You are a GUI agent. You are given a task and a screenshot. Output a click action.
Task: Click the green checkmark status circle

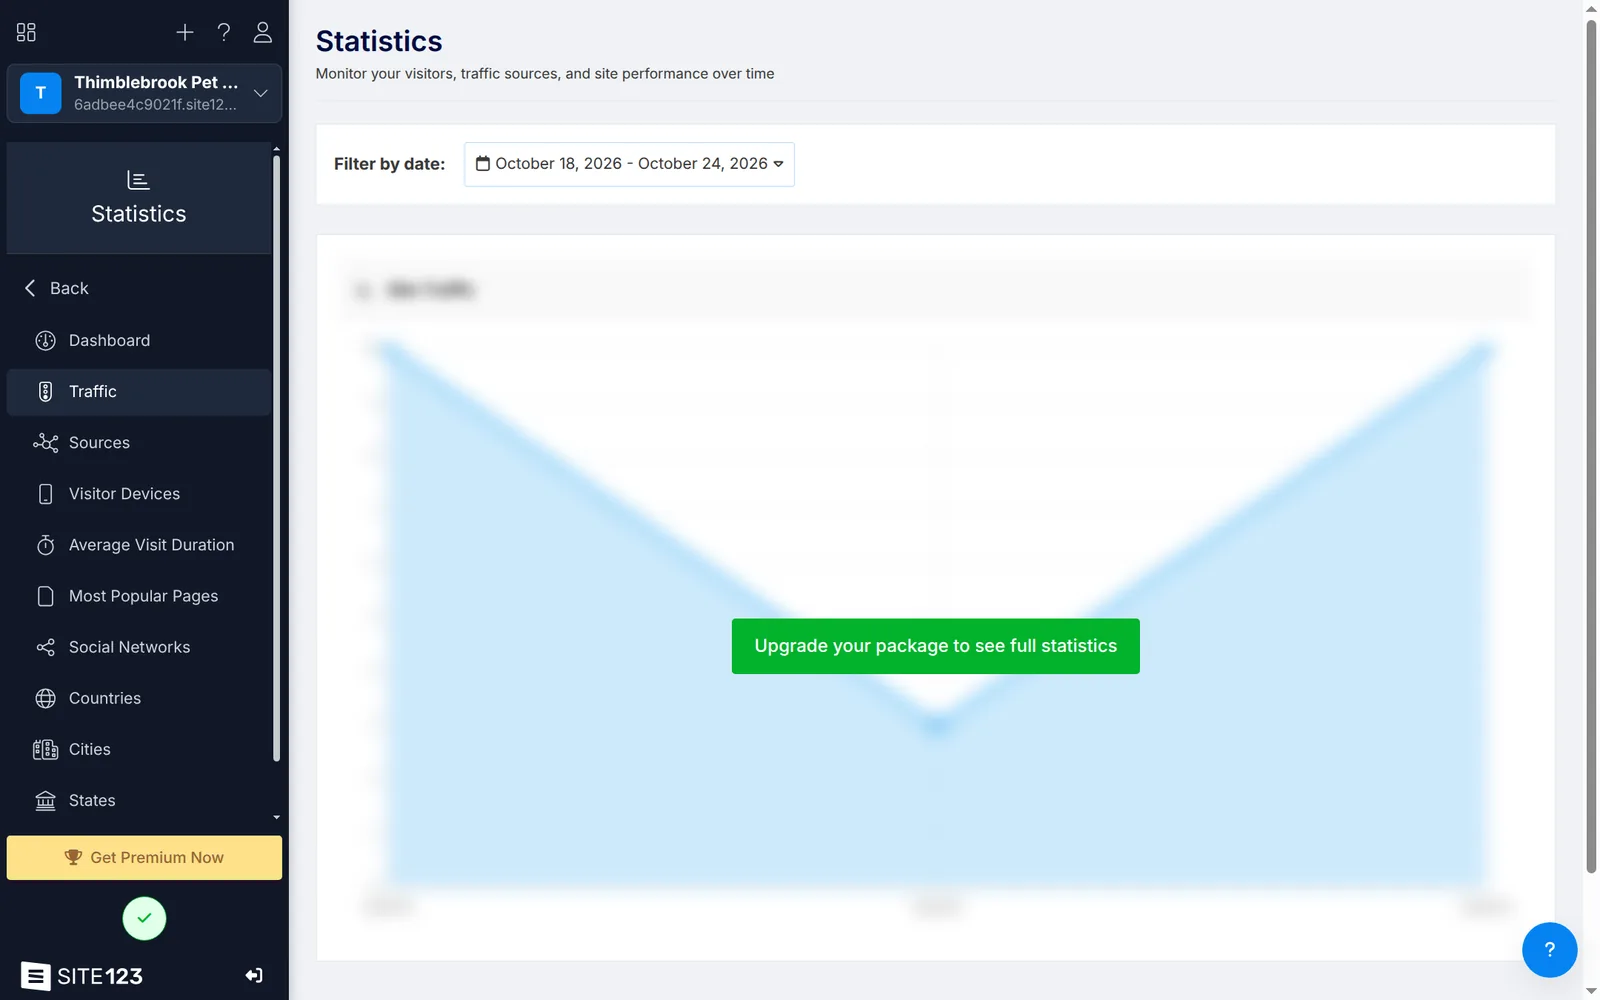pos(144,918)
